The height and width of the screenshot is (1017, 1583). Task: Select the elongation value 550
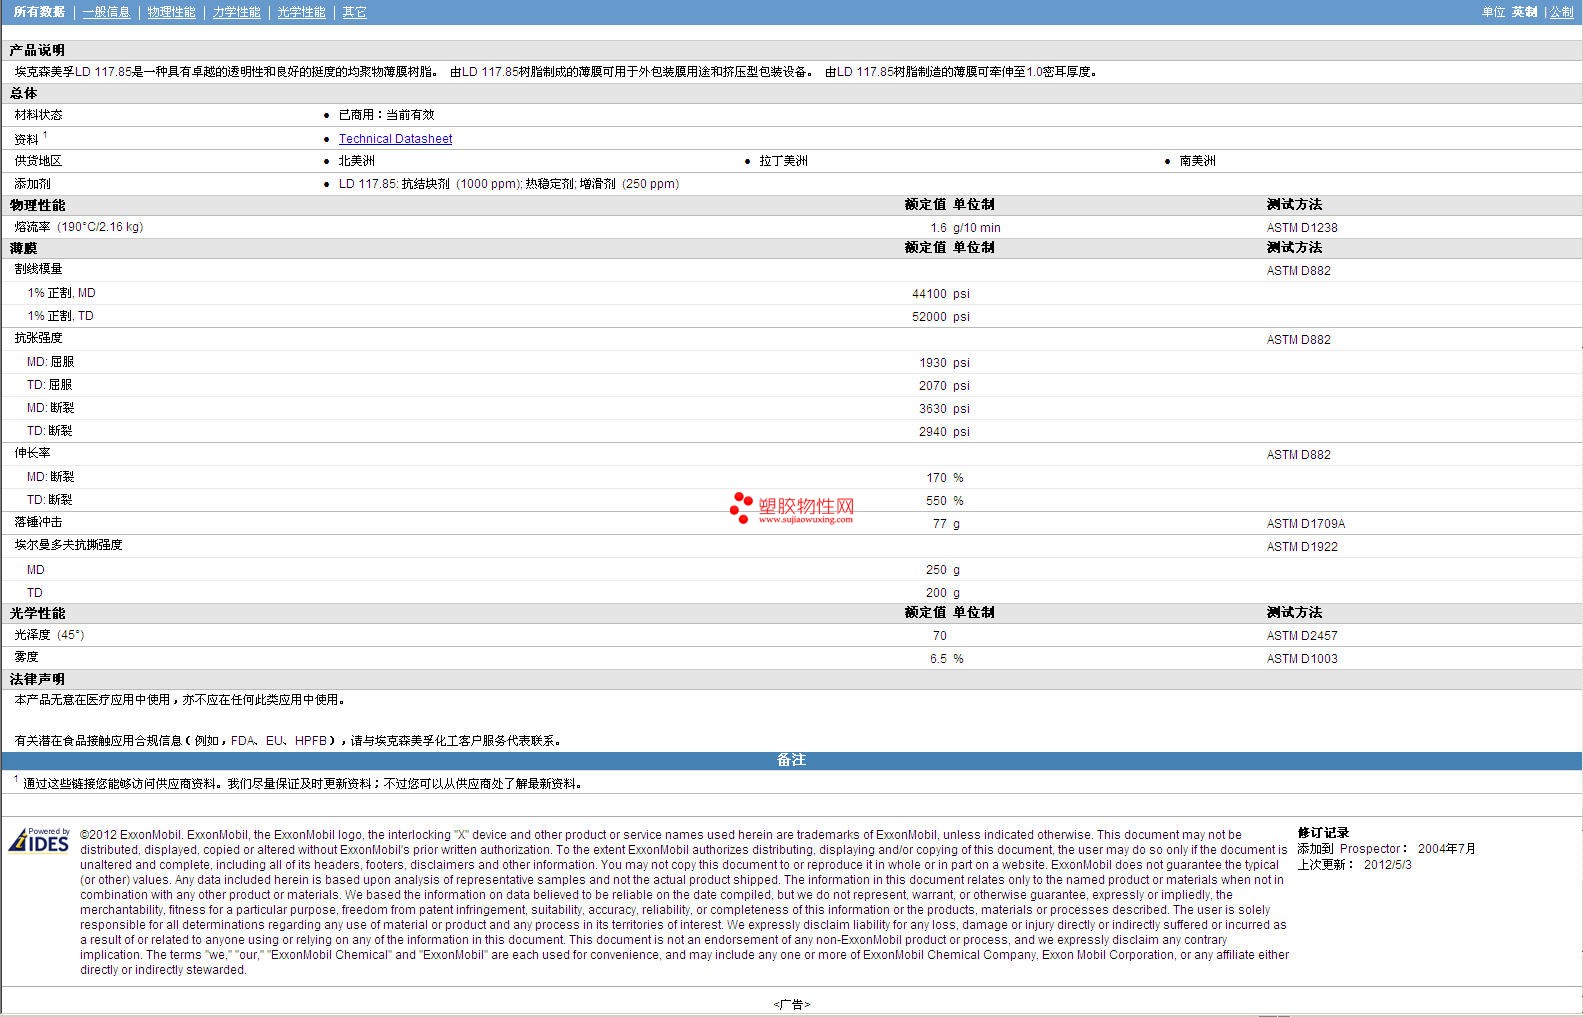pyautogui.click(x=937, y=501)
